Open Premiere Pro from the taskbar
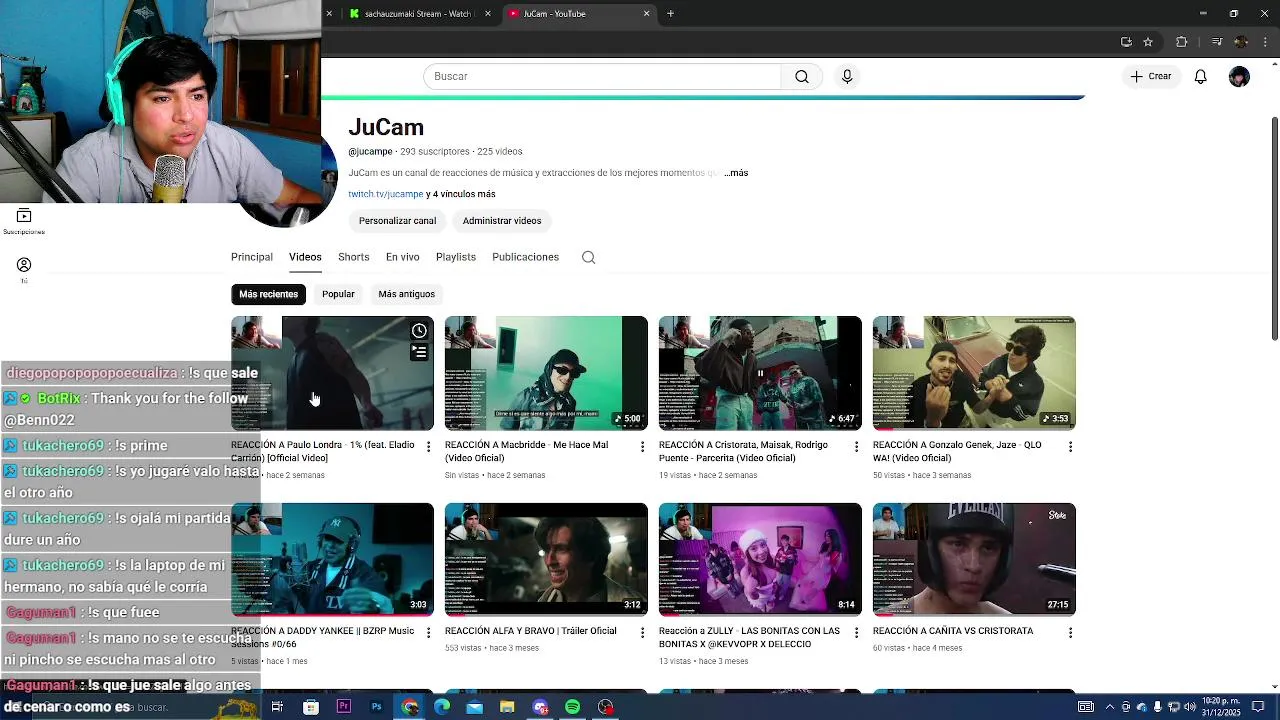The height and width of the screenshot is (720, 1280). tap(344, 706)
